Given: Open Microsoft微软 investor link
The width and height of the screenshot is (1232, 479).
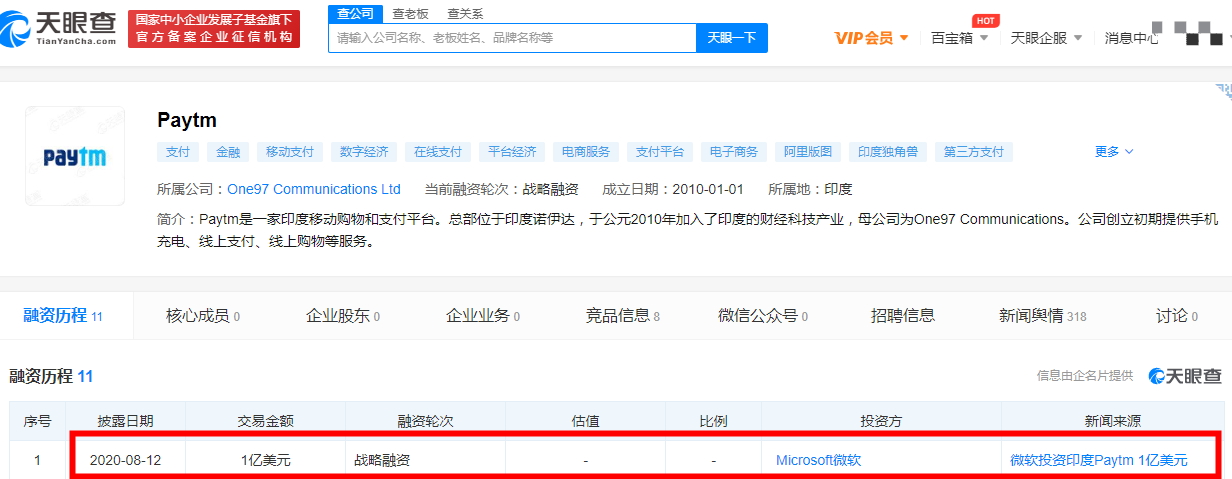Looking at the screenshot, I should pyautogui.click(x=818, y=461).
